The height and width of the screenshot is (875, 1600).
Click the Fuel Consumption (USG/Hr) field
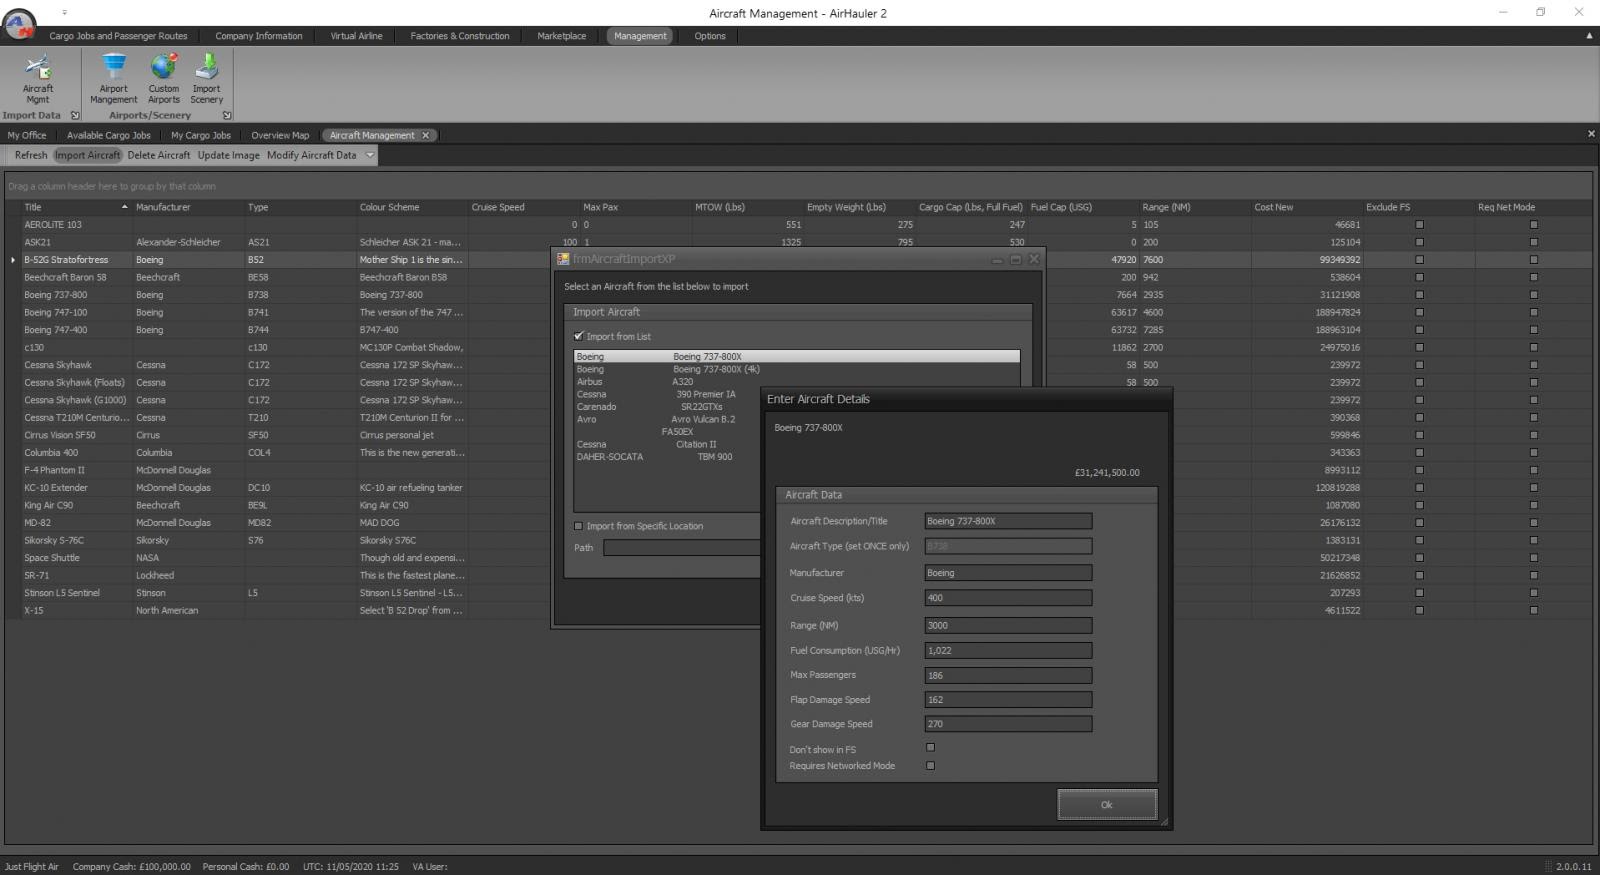[x=1008, y=650]
